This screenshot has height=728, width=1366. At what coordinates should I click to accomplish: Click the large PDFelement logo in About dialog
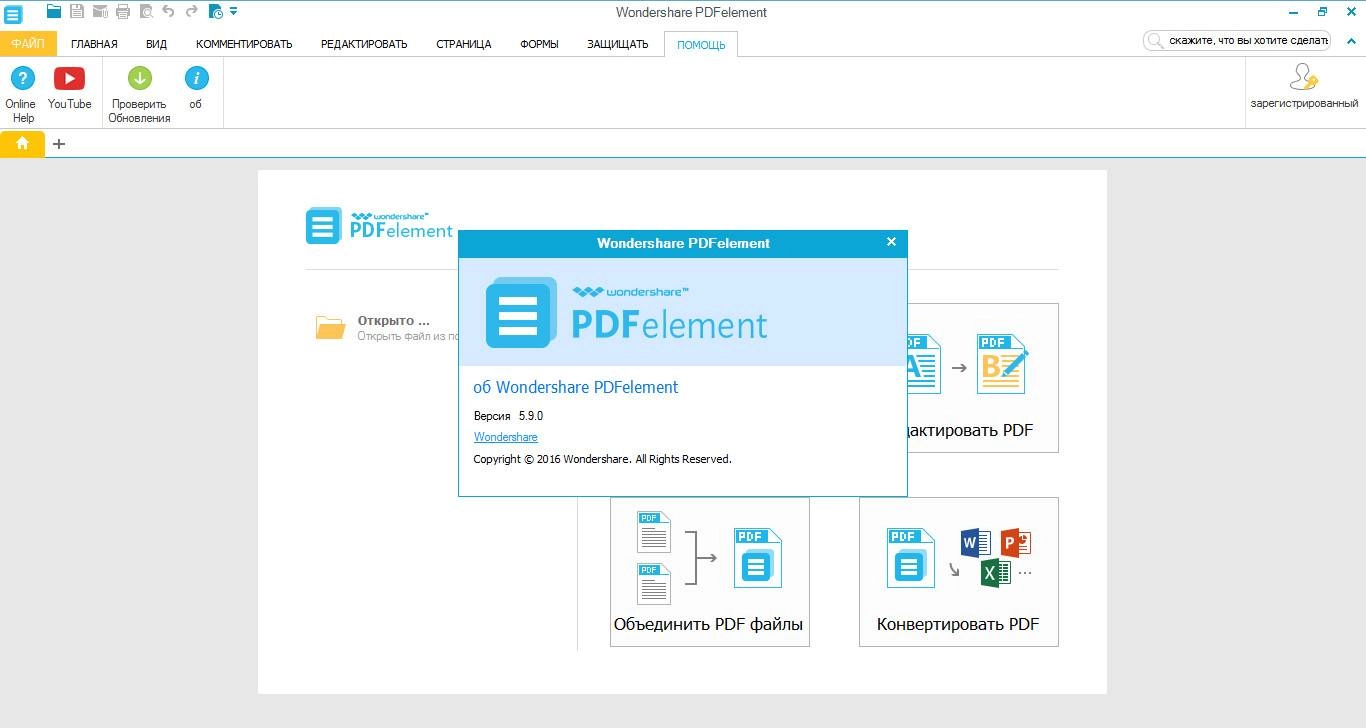pos(627,312)
